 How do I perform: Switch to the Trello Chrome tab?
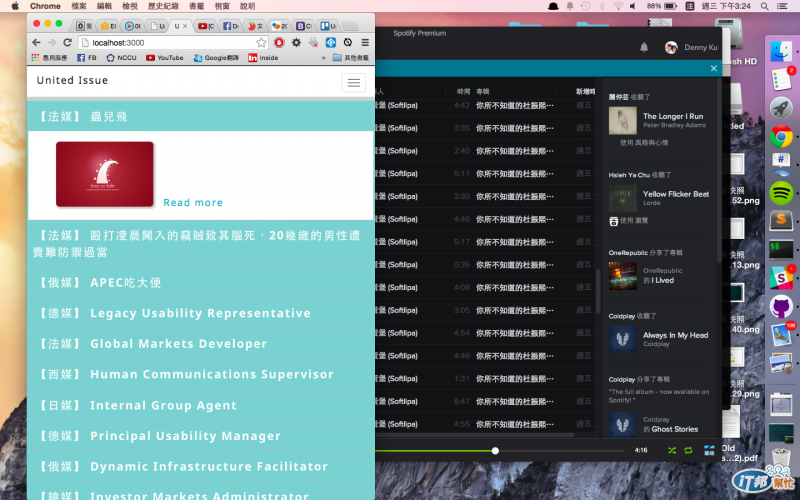[x=328, y=26]
